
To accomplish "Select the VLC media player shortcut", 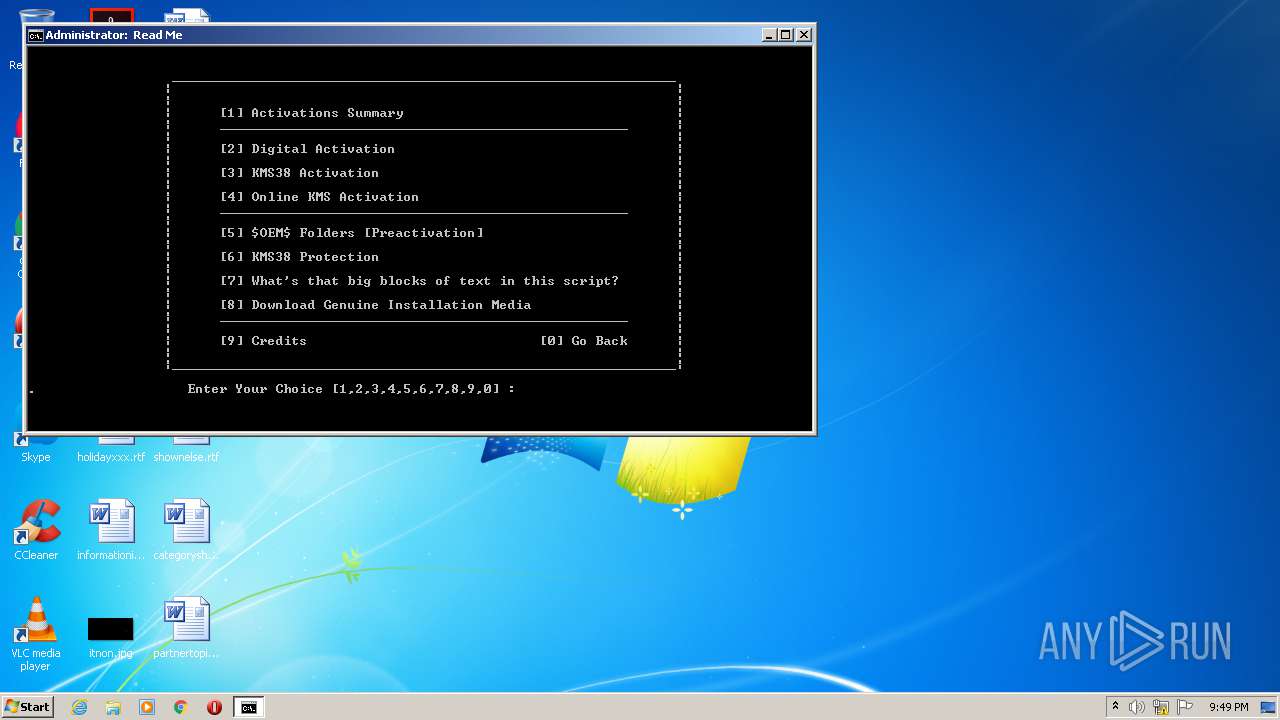I will tap(36, 634).
